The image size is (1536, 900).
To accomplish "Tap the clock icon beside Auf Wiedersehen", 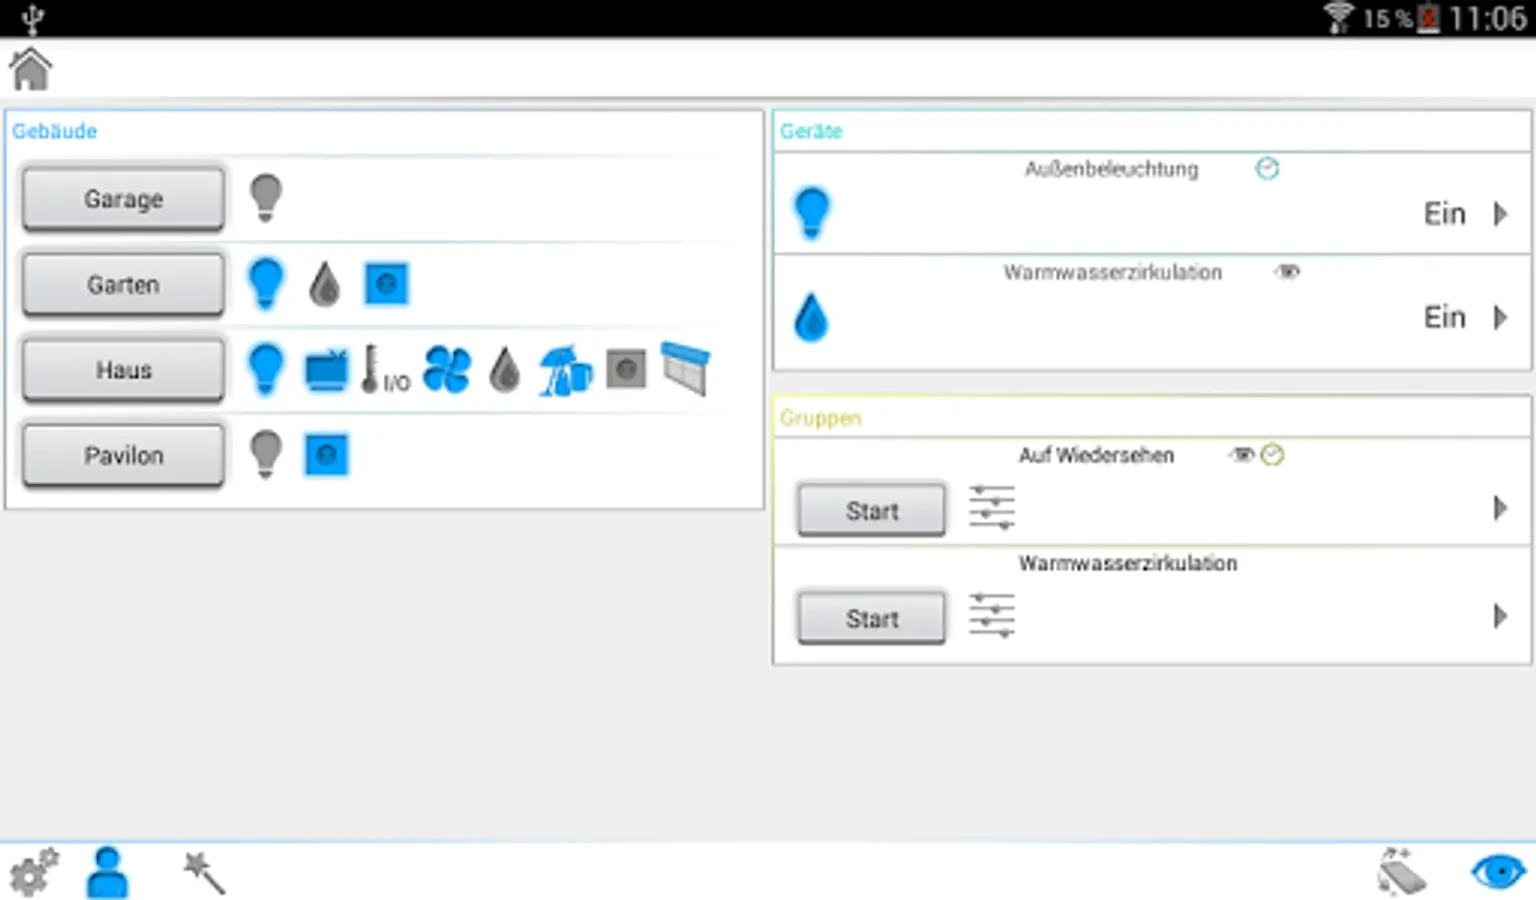I will tap(1272, 455).
